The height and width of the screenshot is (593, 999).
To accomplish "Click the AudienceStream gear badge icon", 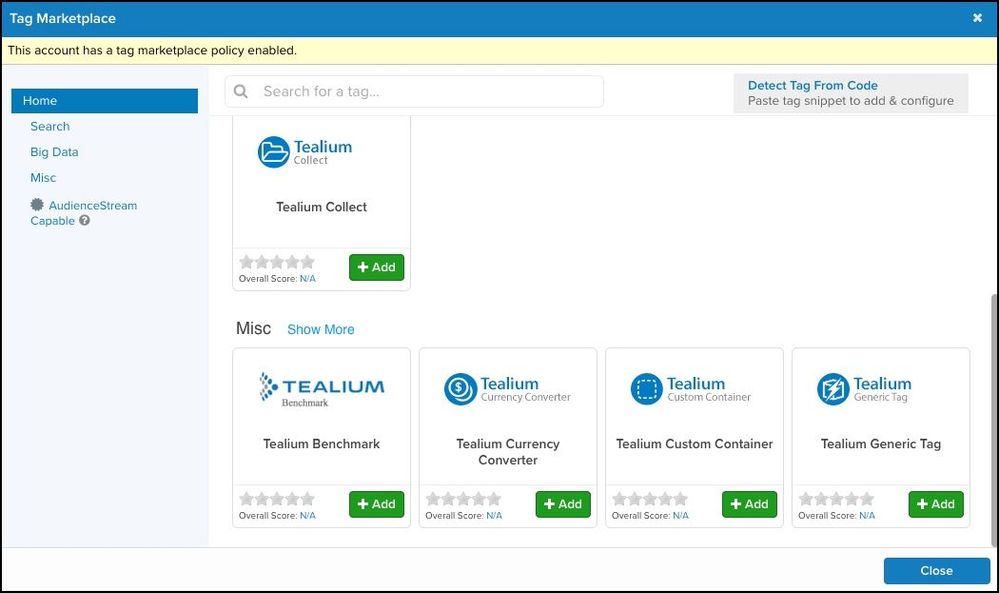I will [37, 205].
